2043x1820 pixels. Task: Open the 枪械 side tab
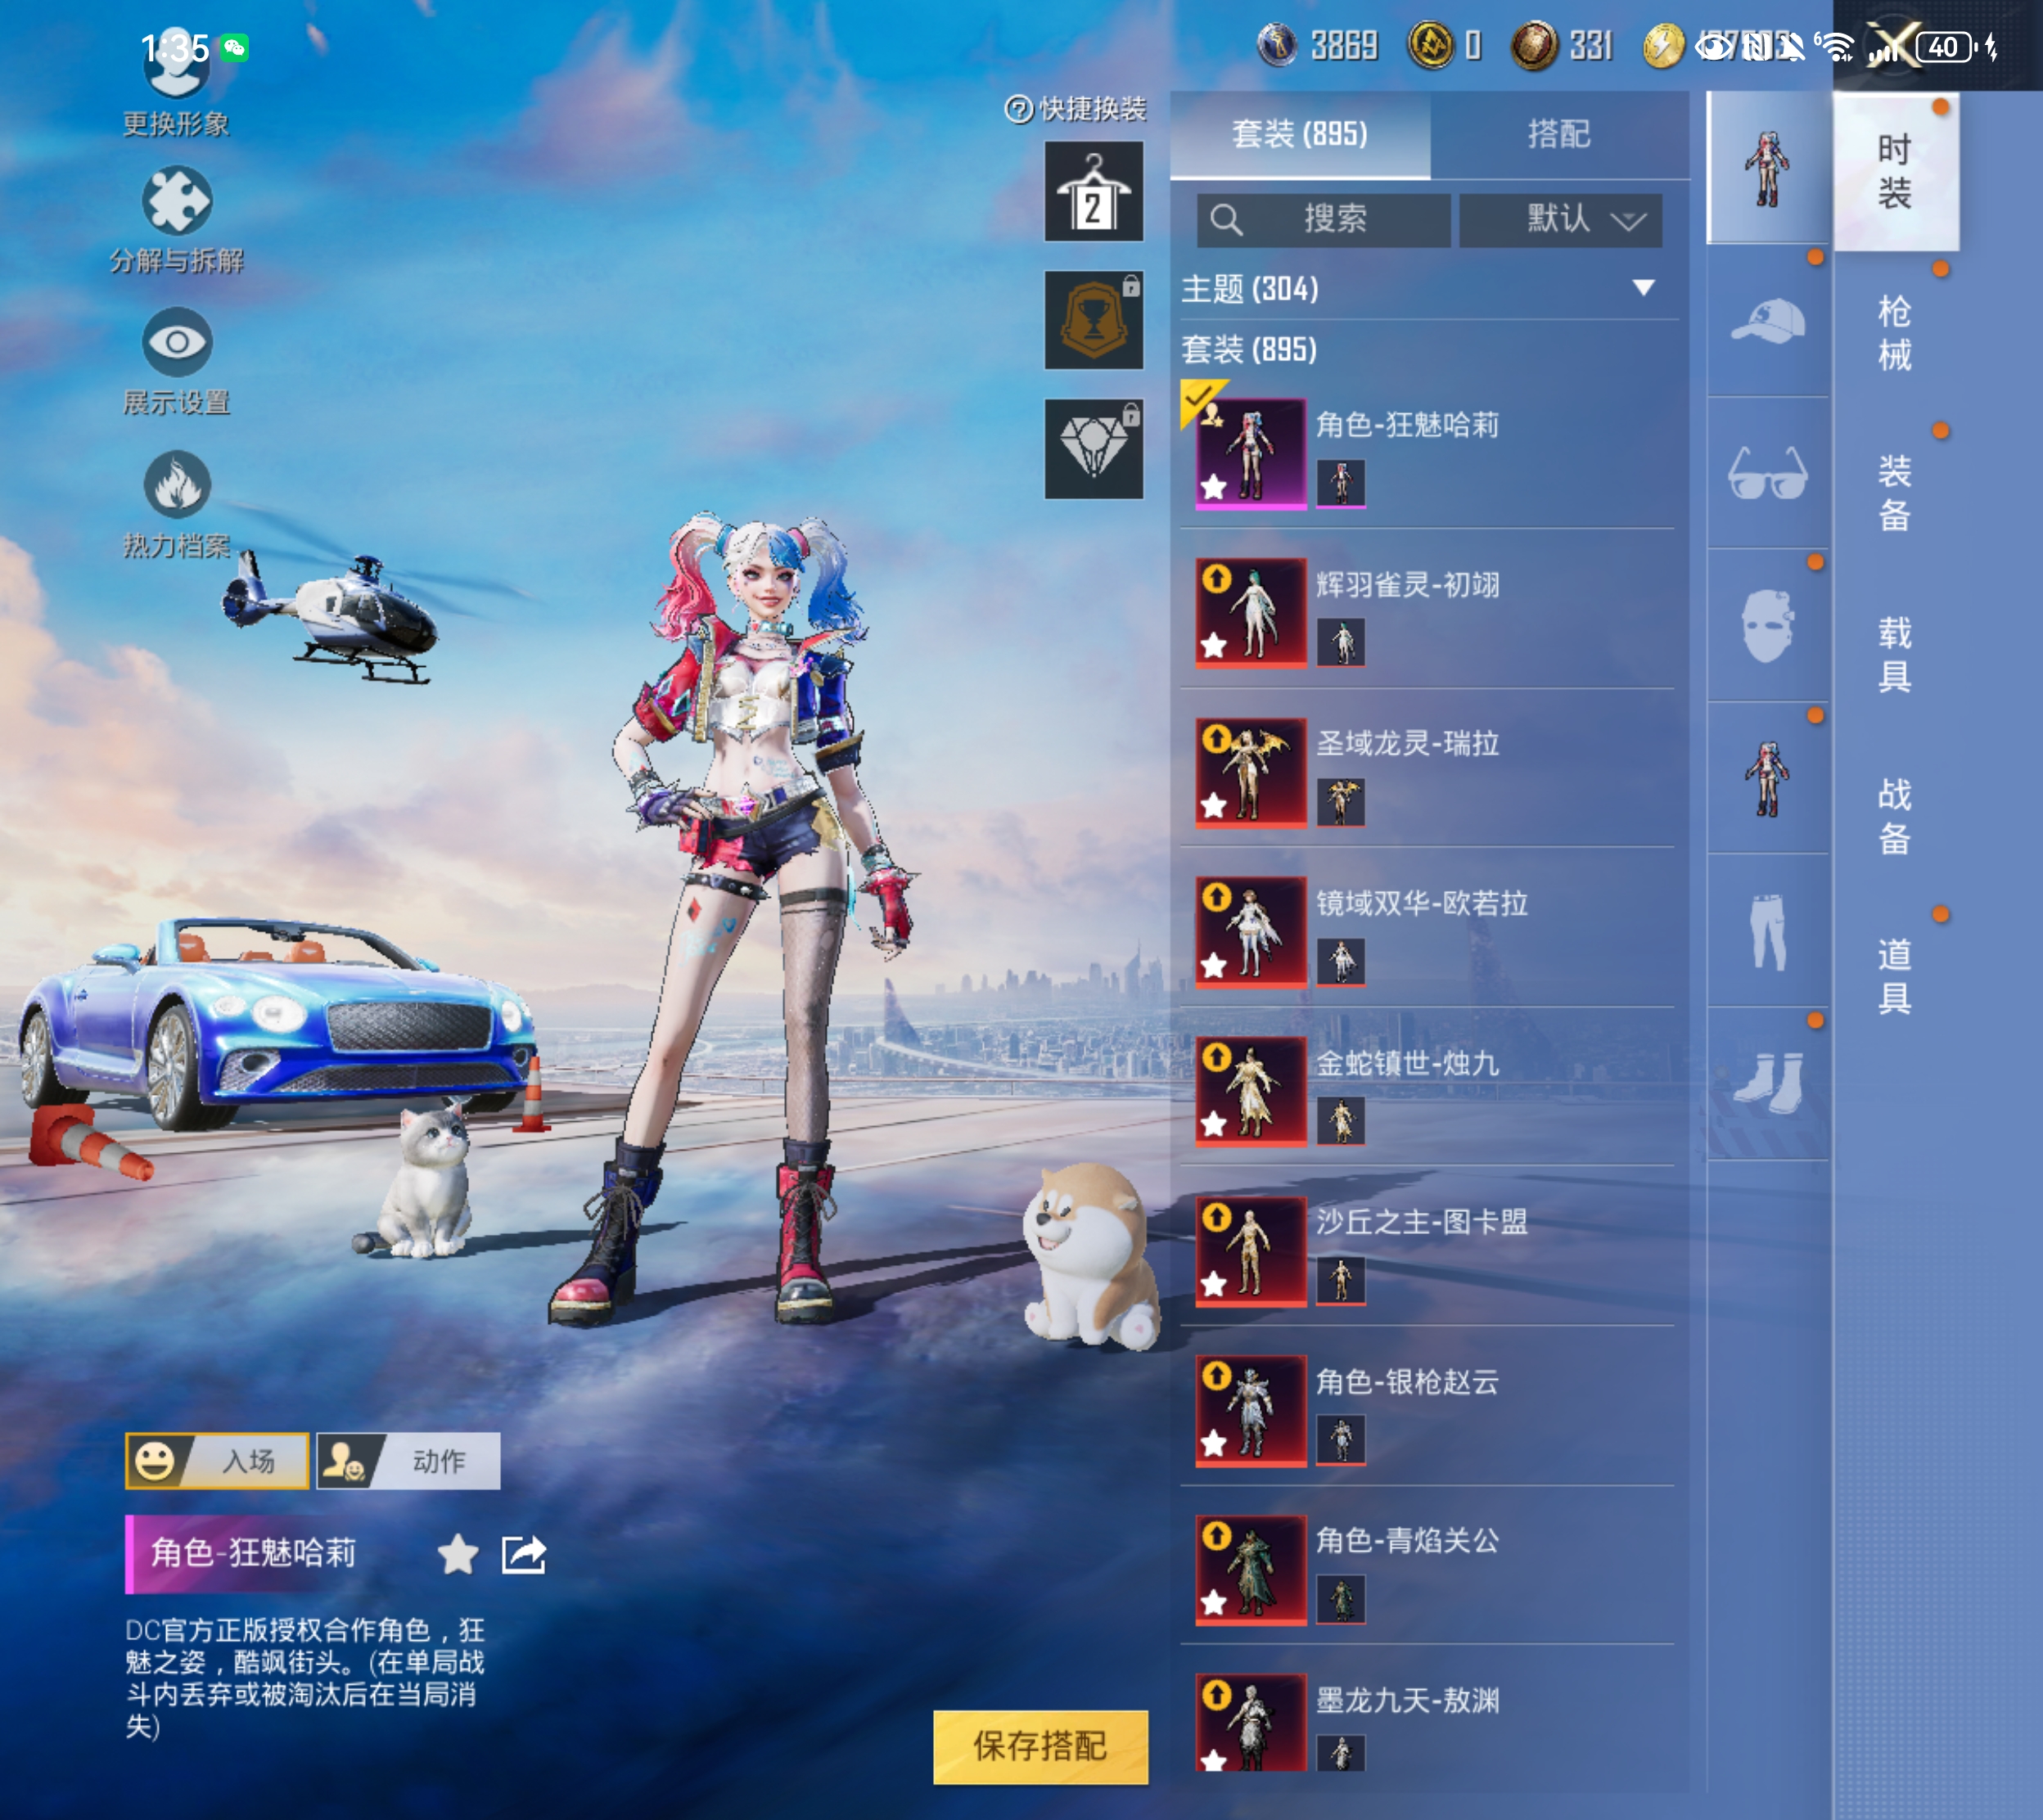(x=1895, y=333)
